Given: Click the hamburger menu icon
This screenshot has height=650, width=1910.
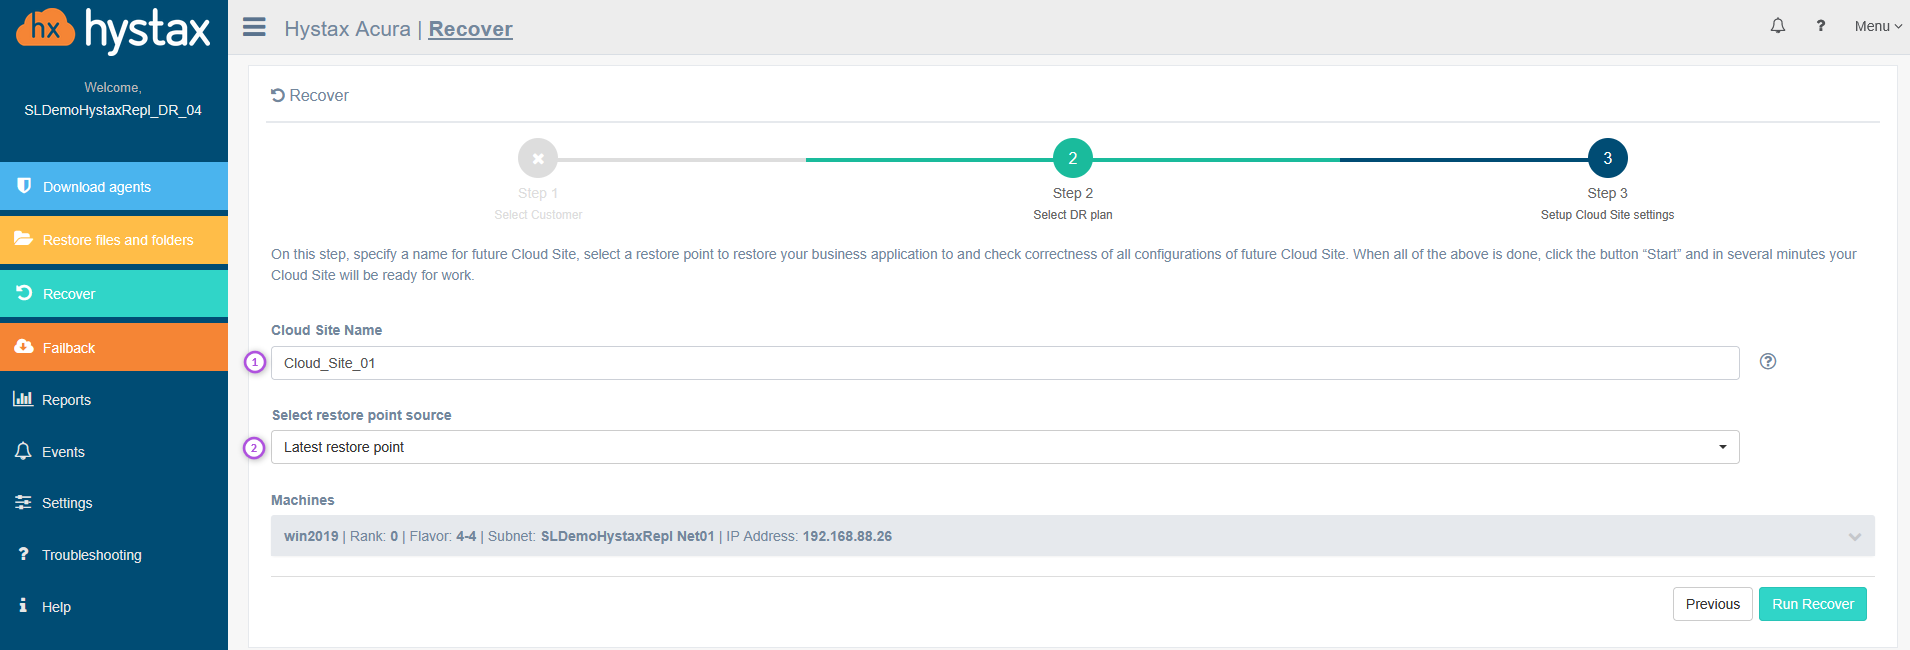Looking at the screenshot, I should pyautogui.click(x=254, y=27).
